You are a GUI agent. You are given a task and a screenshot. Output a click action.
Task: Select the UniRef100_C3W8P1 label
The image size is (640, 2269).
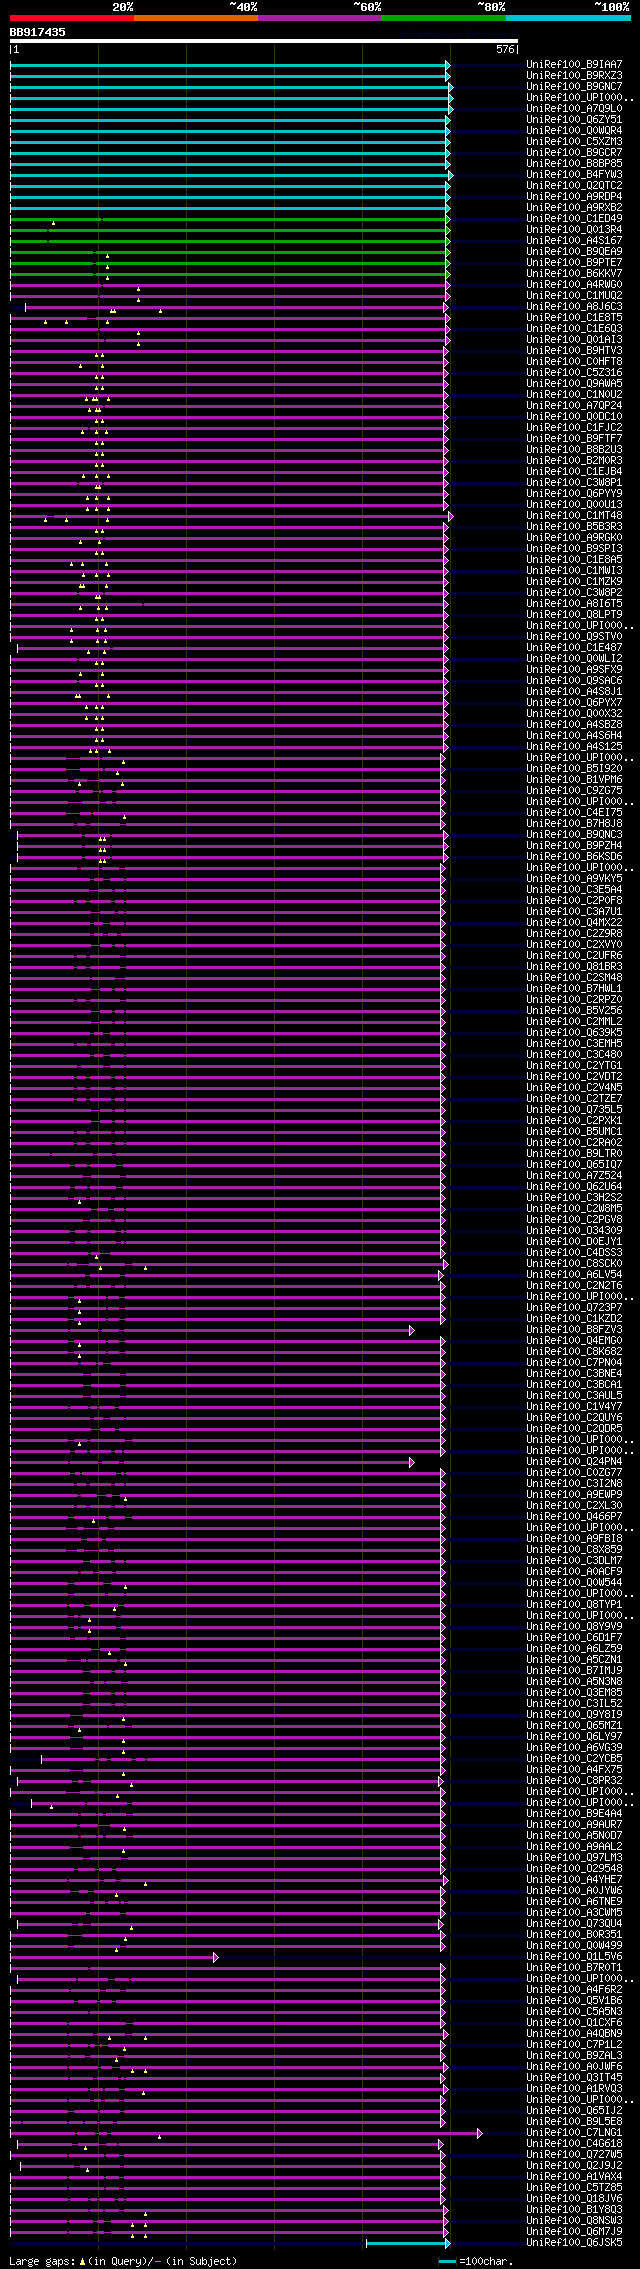pyautogui.click(x=574, y=482)
